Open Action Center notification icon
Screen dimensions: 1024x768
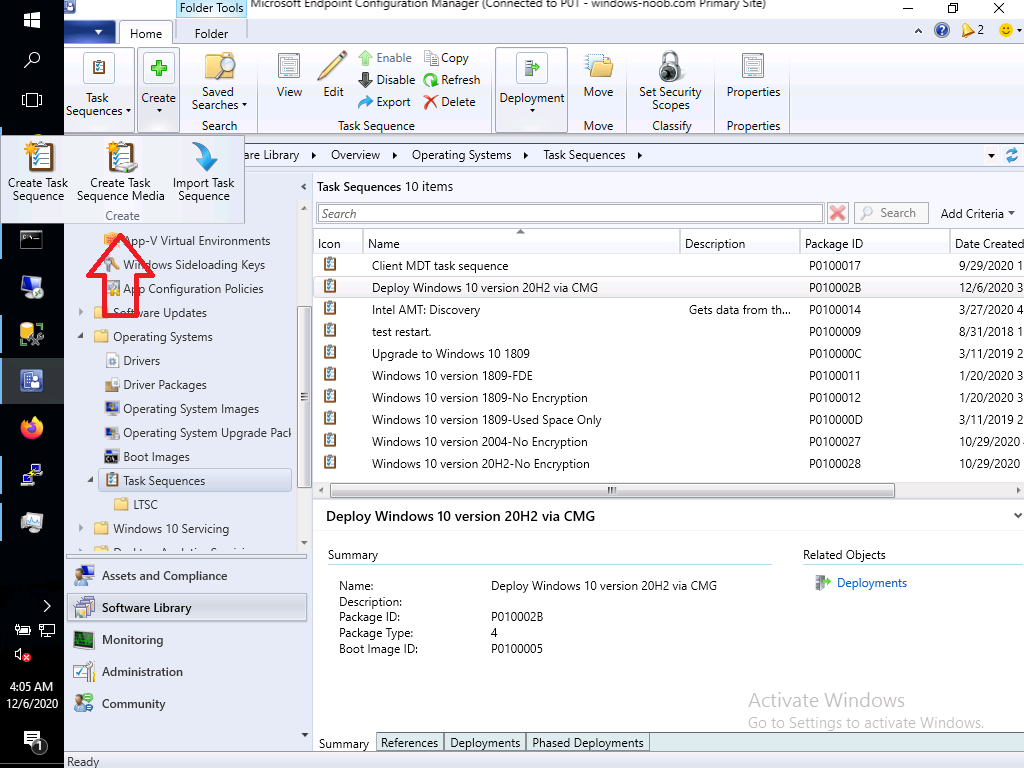click(x=33, y=741)
